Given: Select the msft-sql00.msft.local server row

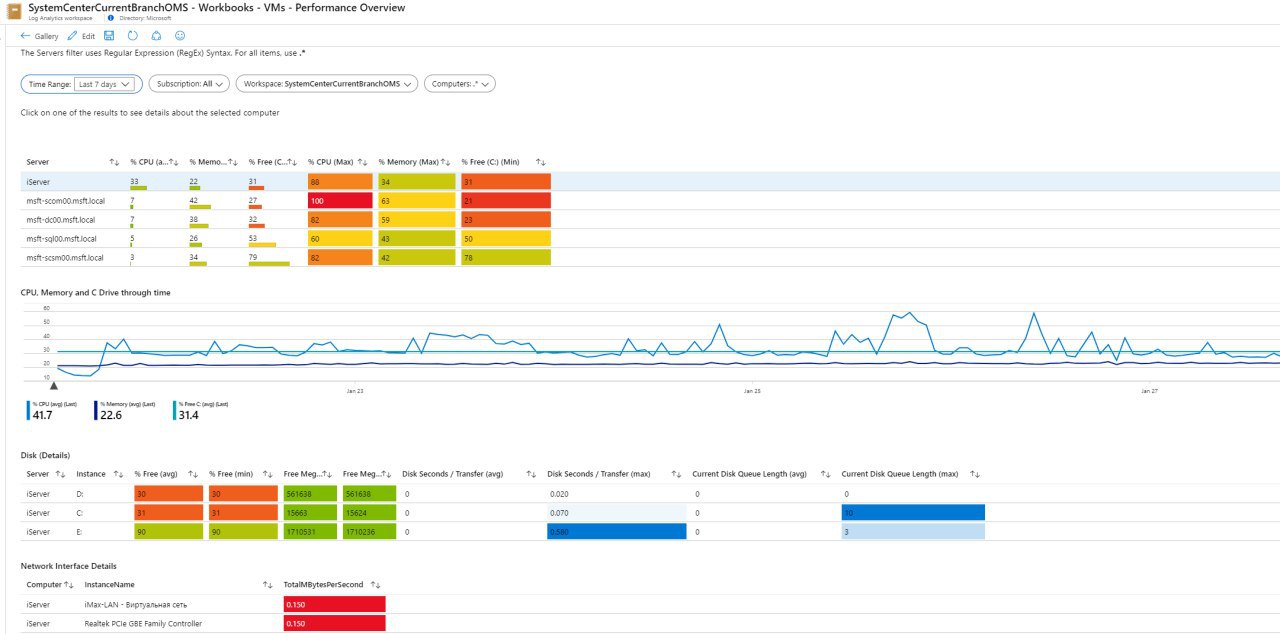Looking at the screenshot, I should pyautogui.click(x=650, y=239).
